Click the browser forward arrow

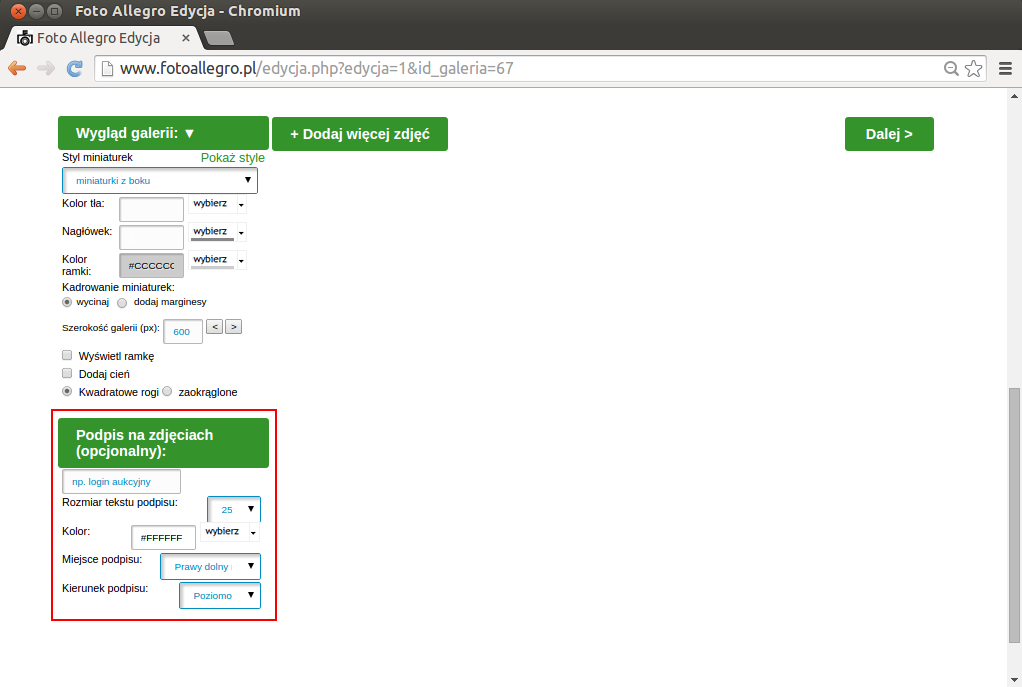46,68
